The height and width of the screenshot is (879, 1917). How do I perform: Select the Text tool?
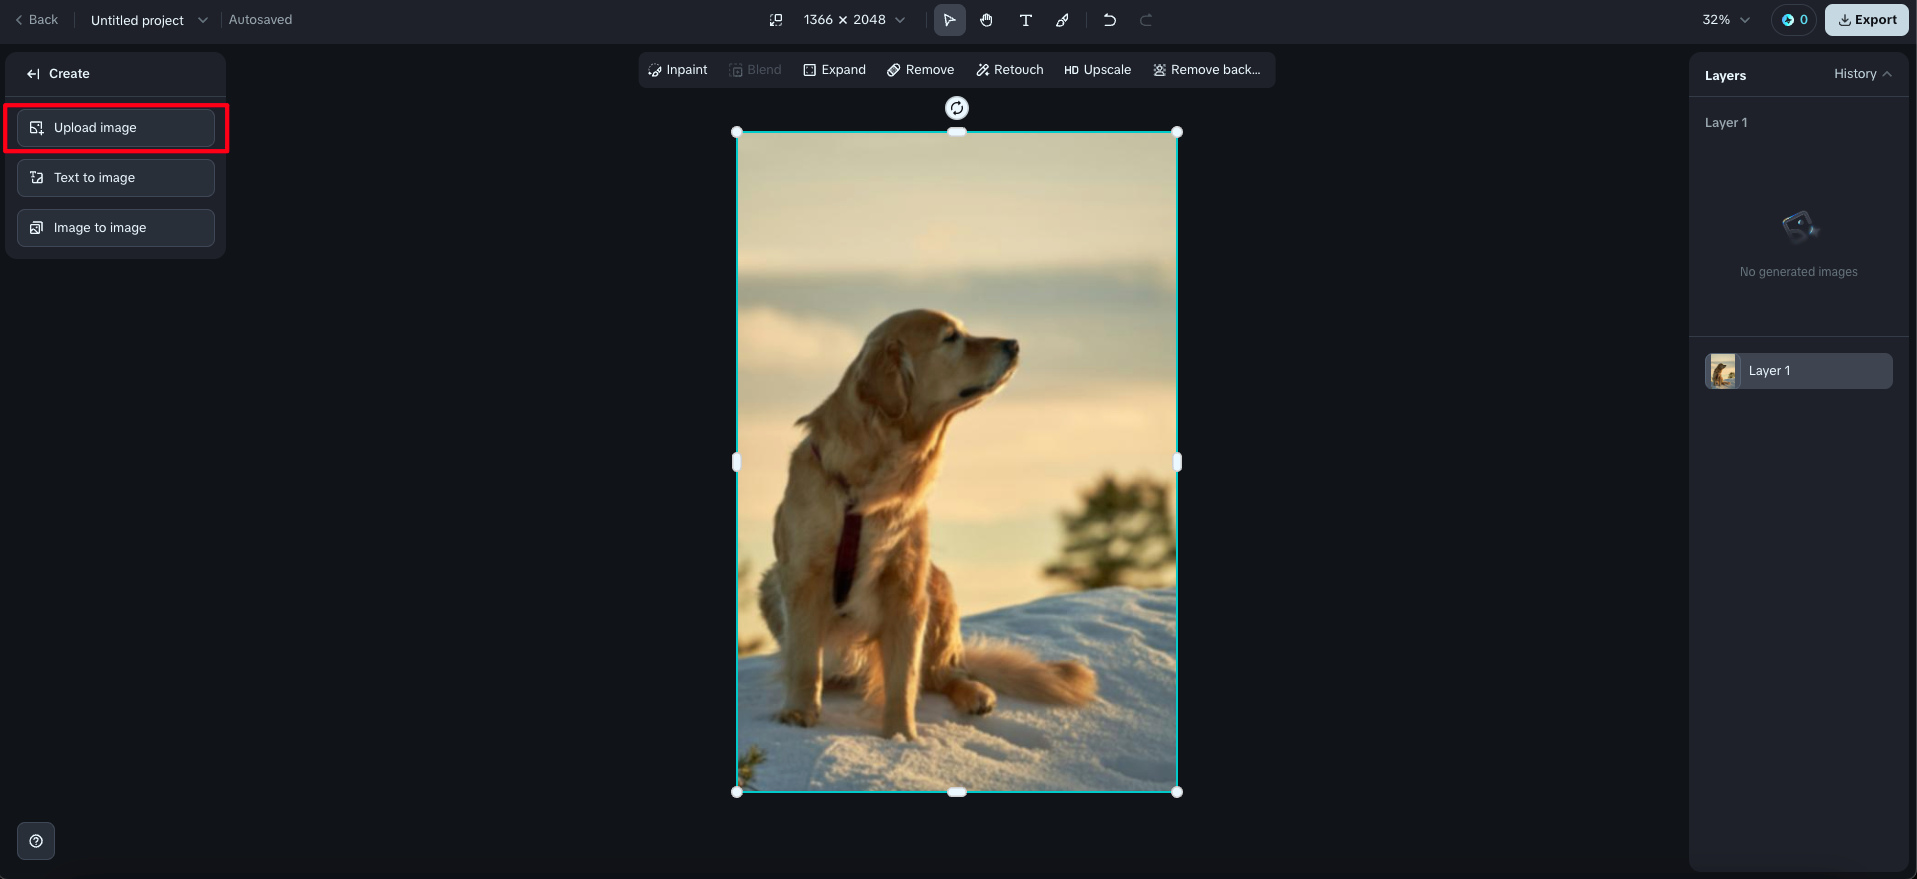coord(1025,20)
